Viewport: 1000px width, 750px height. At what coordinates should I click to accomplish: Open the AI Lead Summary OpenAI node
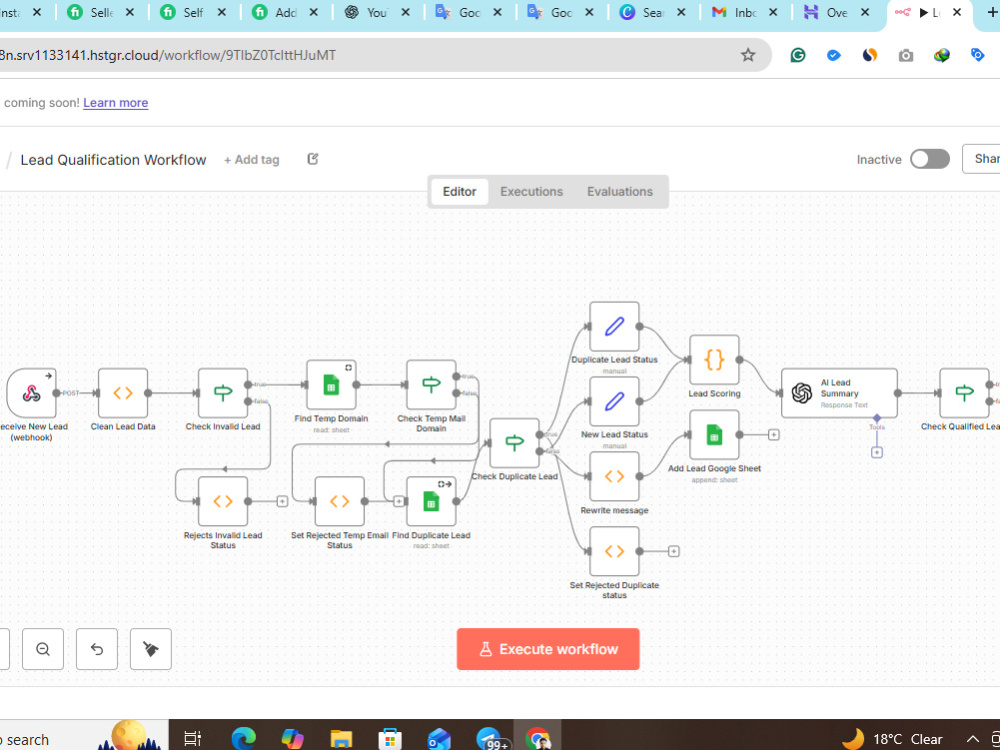[x=839, y=393]
